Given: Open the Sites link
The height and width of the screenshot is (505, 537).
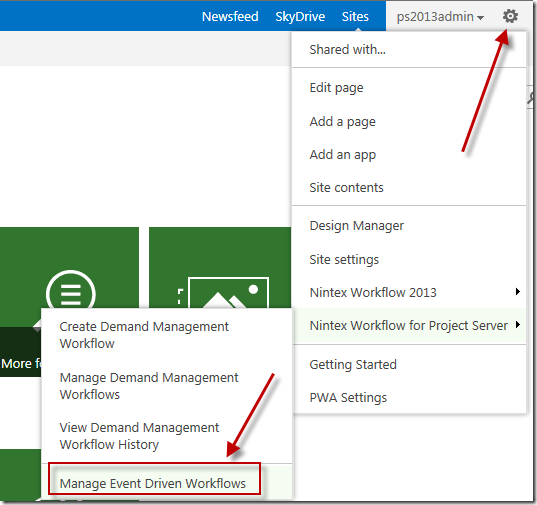Looking at the screenshot, I should pos(355,16).
